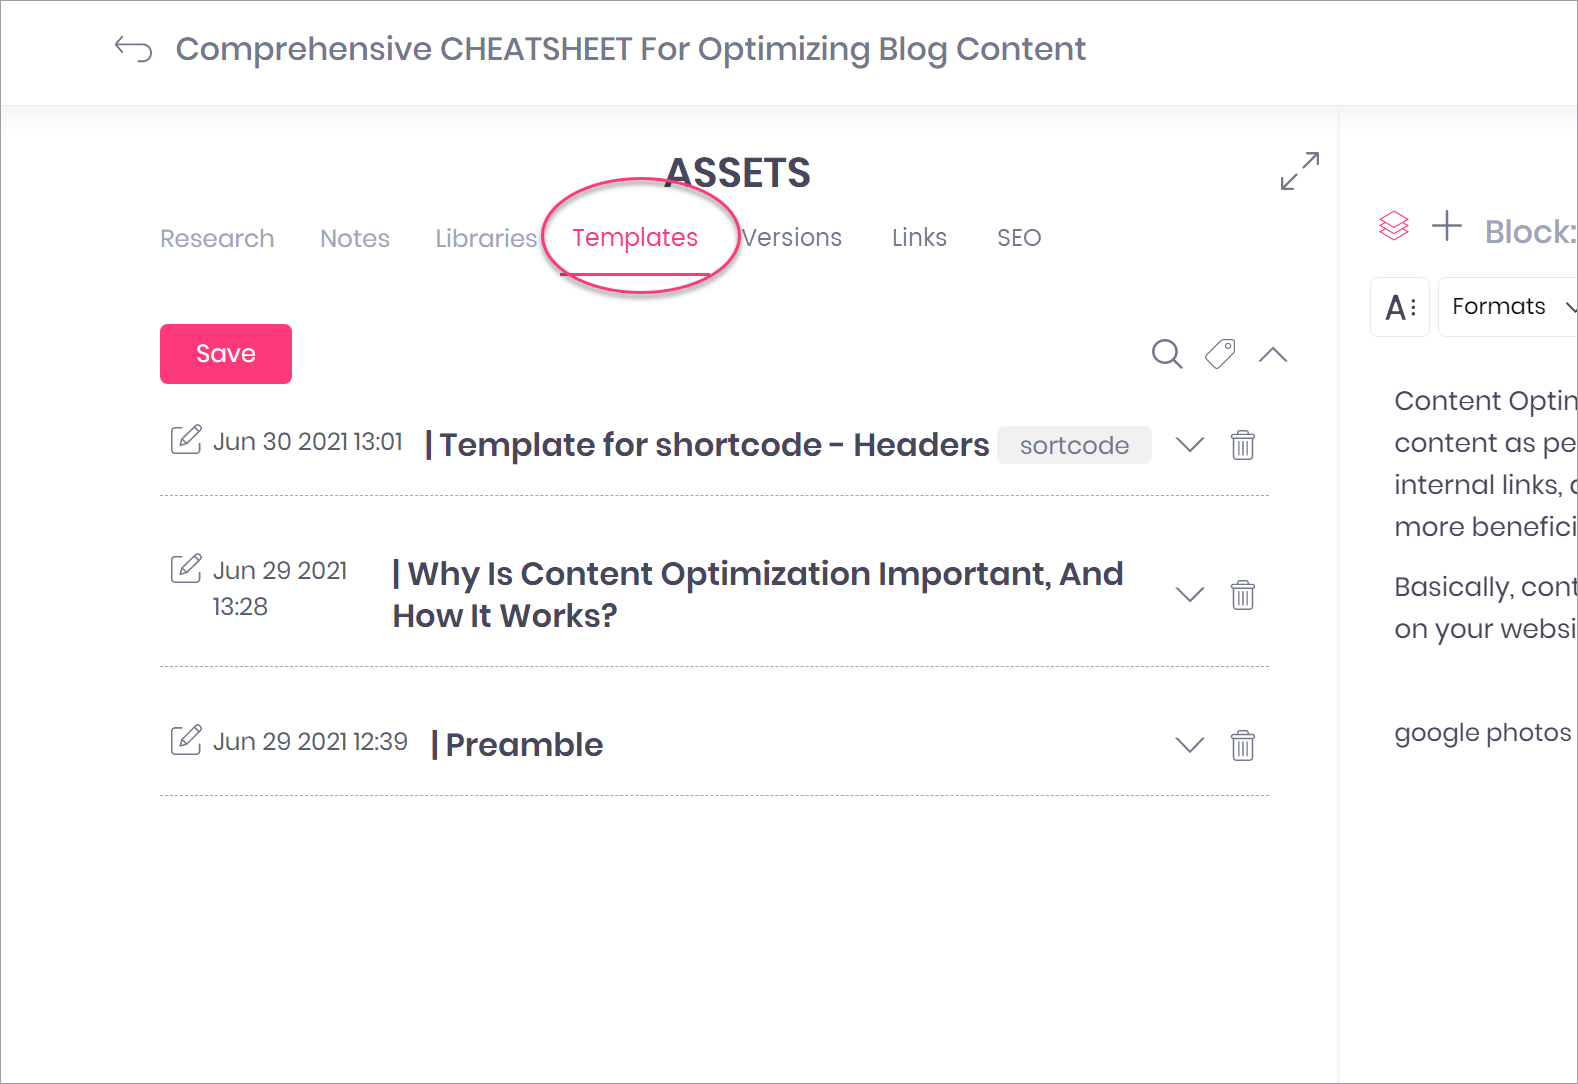Switch to the Research tab
This screenshot has width=1578, height=1084.
217,238
